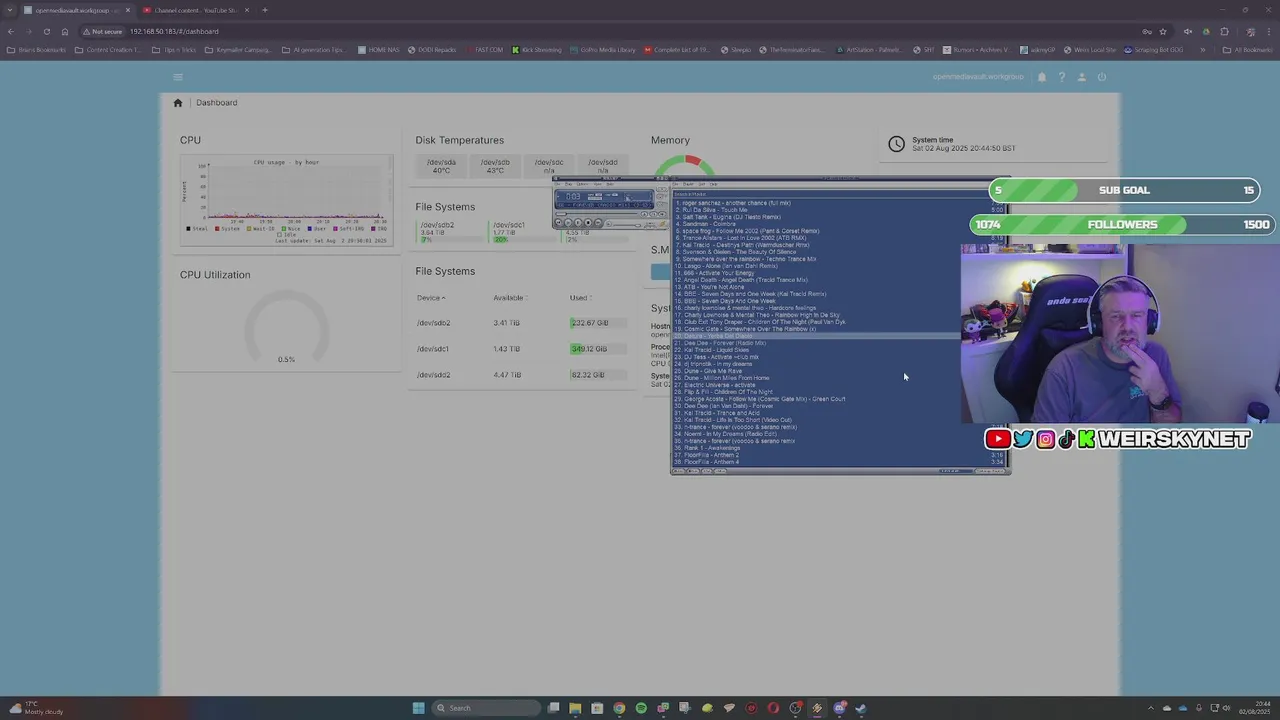Open the All Bookmarks folder
This screenshot has width=1280, height=720.
1247,50
